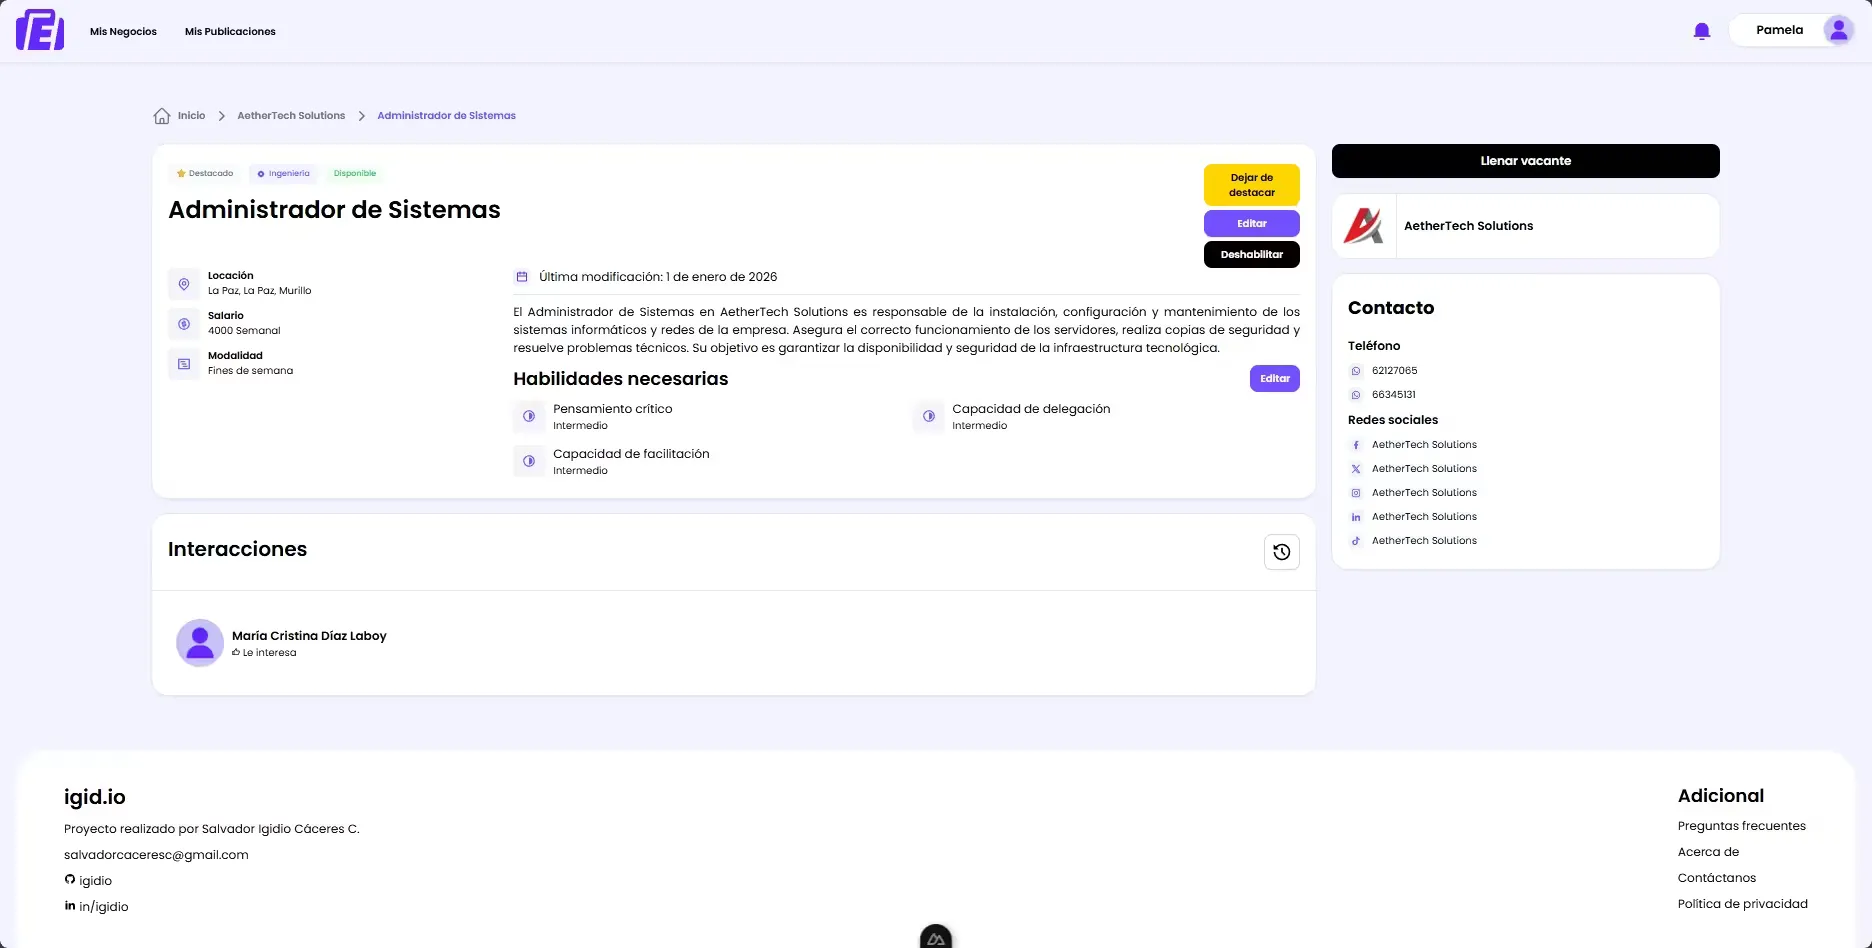Click the igid.io logo in the header
This screenshot has height=948, width=1872.
(39, 30)
